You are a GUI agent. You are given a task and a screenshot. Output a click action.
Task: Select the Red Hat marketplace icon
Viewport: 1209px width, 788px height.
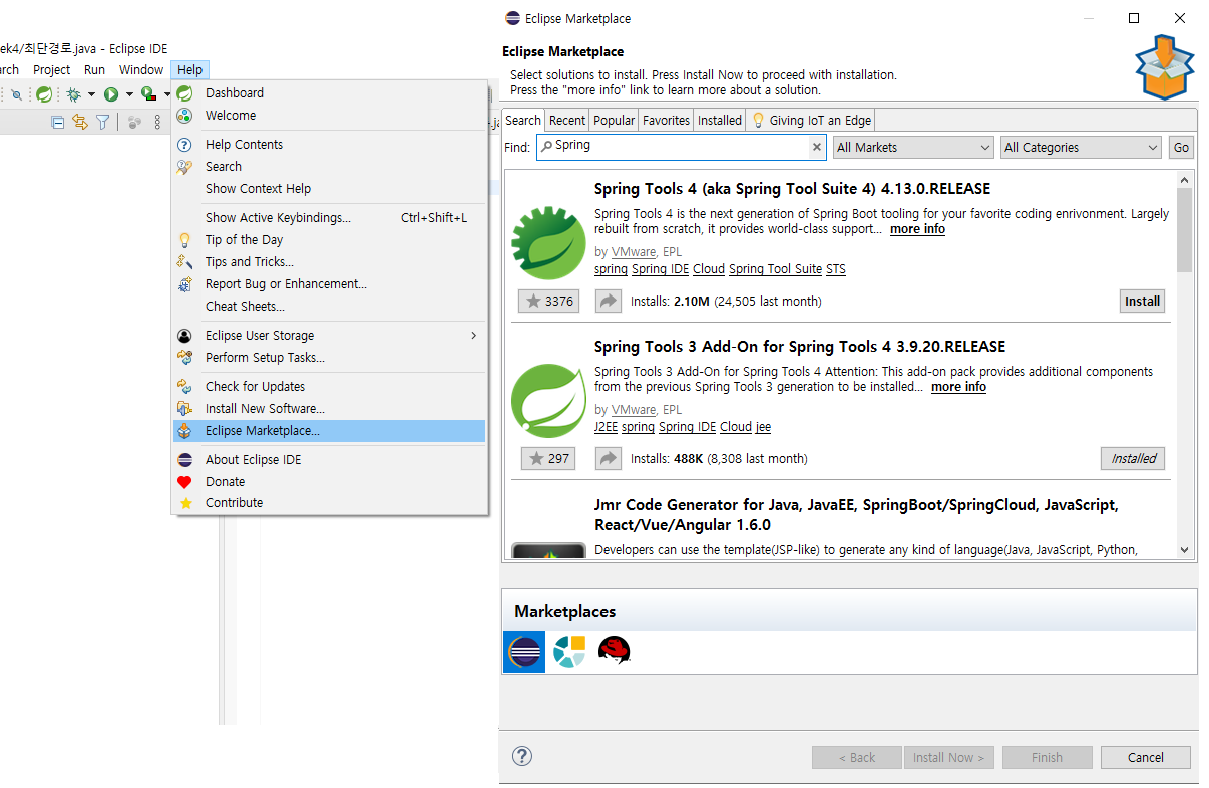click(x=614, y=652)
